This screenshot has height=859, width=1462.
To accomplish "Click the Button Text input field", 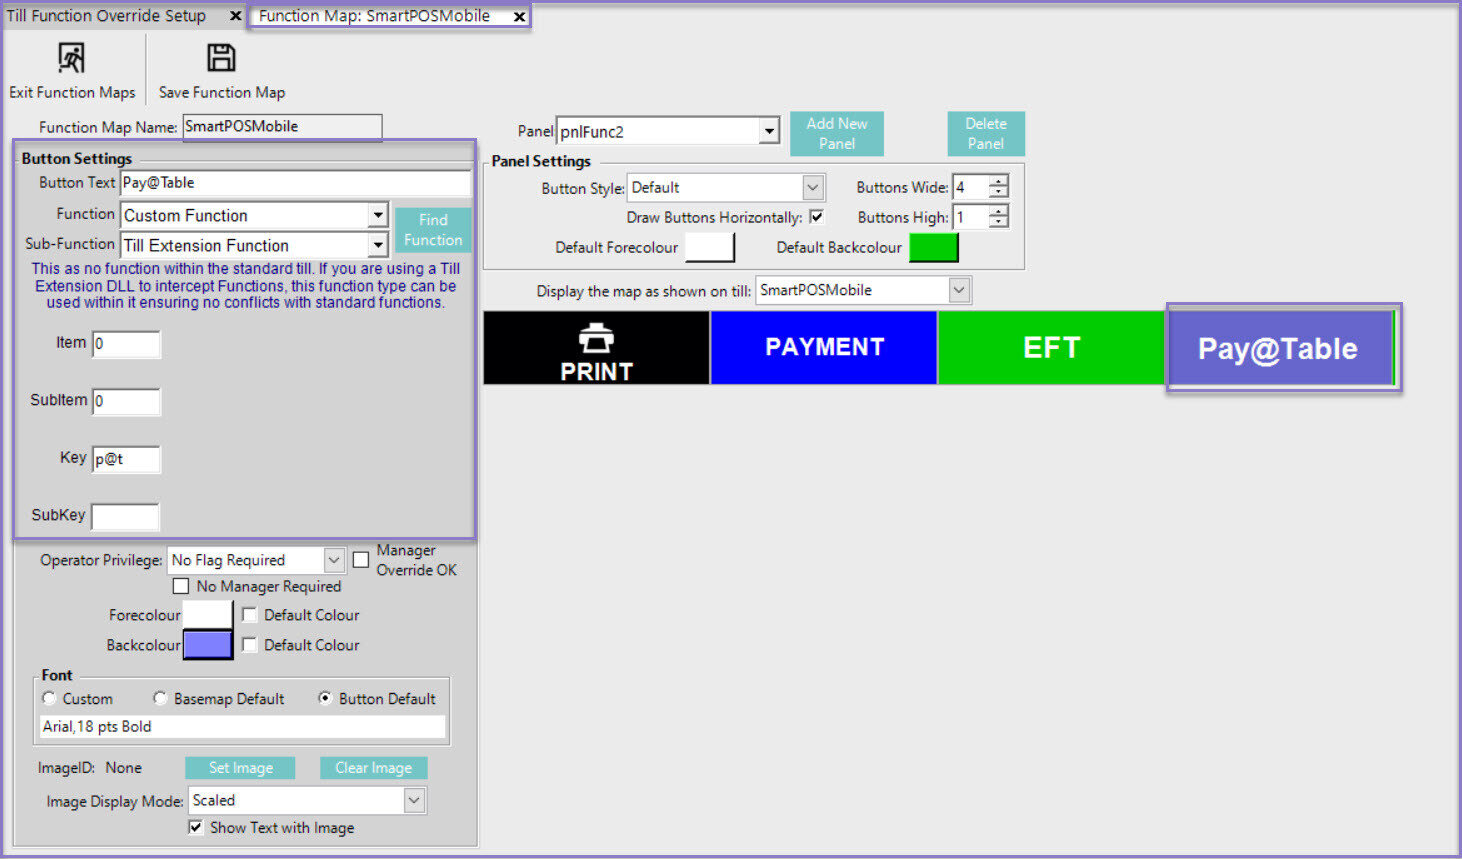I will click(295, 183).
